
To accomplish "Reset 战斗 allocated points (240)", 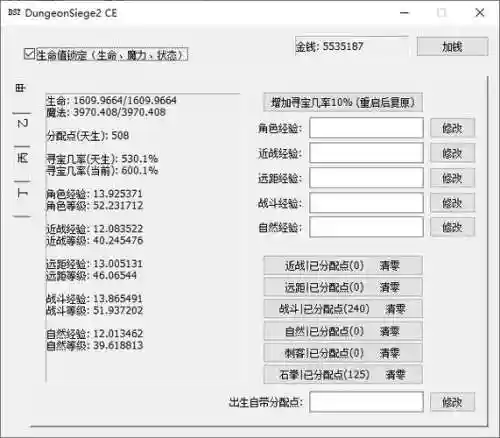I will click(x=343, y=309).
